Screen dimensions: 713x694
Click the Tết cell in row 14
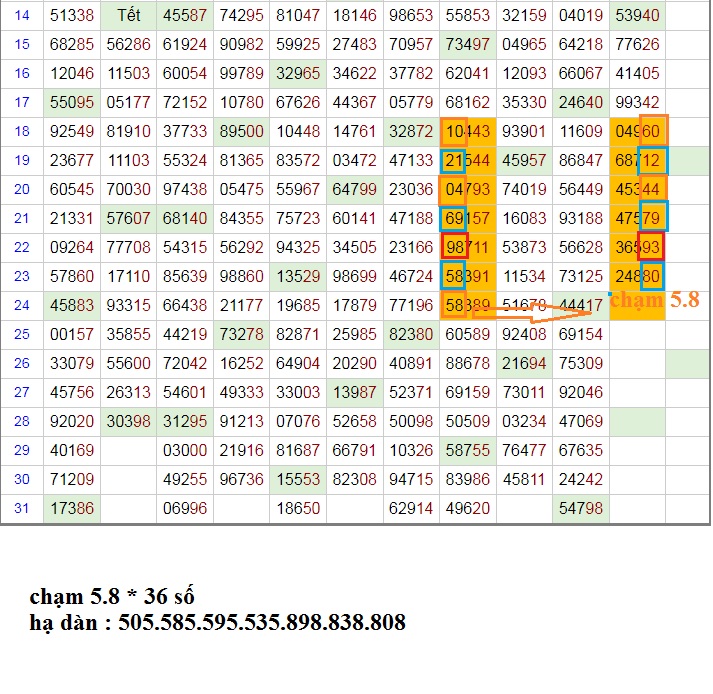(x=128, y=15)
